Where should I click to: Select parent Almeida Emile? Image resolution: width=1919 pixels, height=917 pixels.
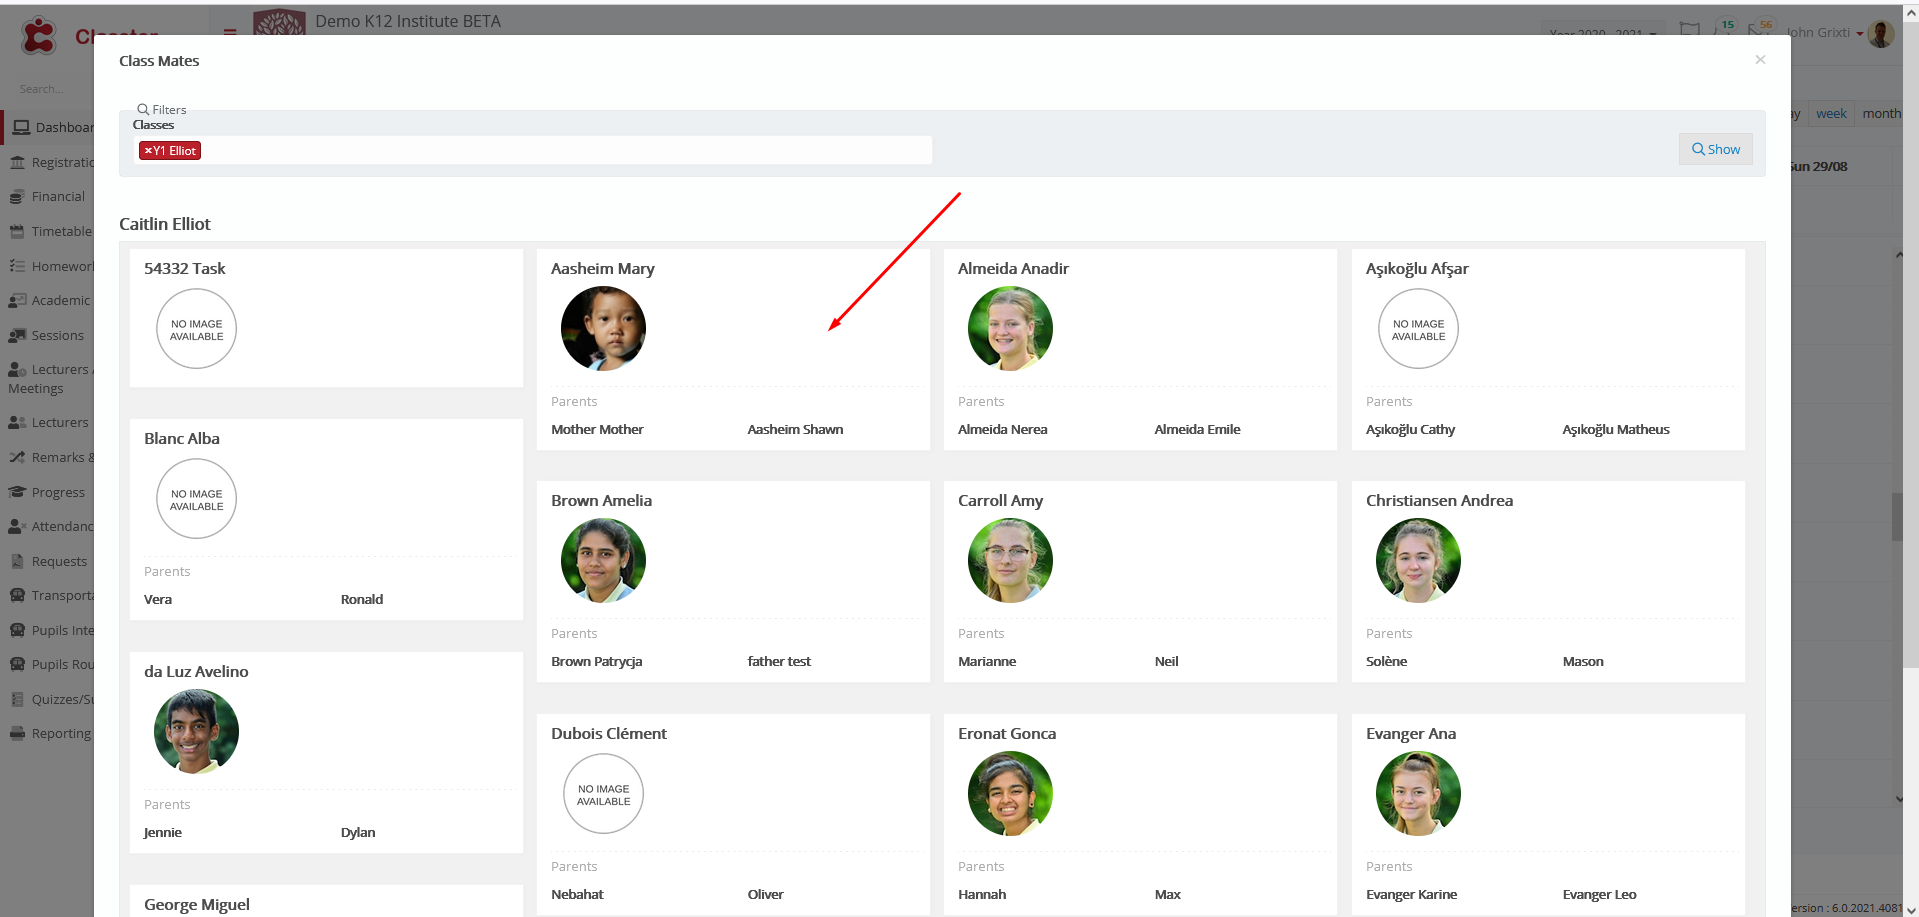point(1197,429)
